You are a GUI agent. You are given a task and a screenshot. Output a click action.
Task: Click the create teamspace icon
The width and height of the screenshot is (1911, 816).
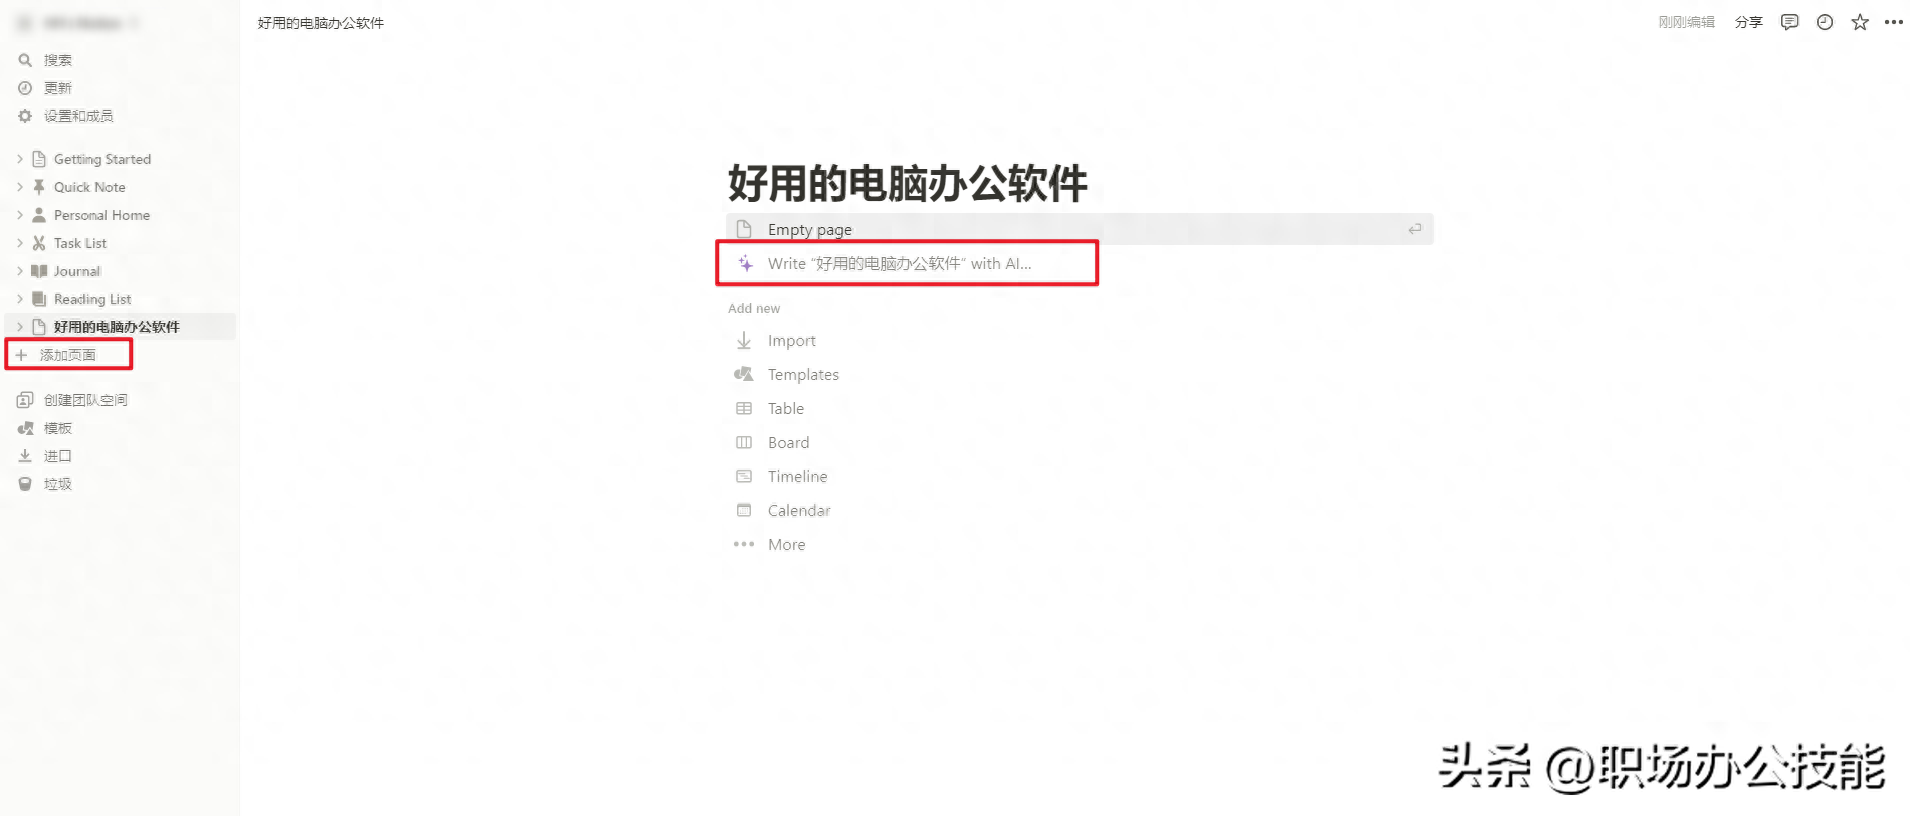(x=25, y=400)
